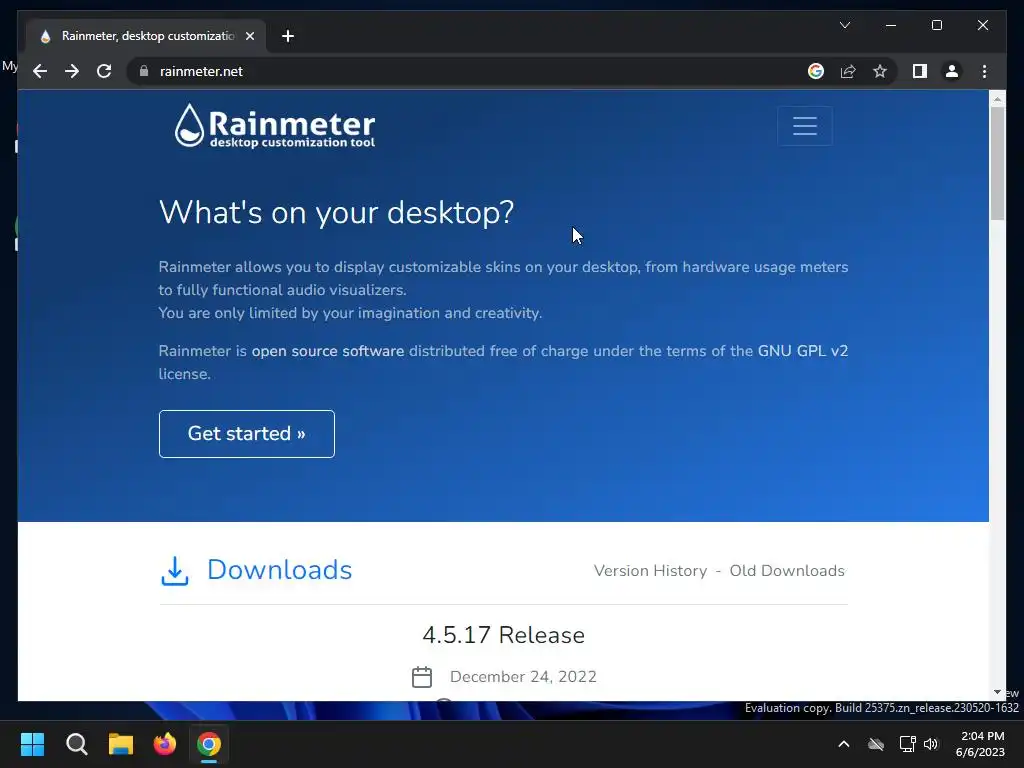Open the Chrome three-dot menu
Viewport: 1024px width, 768px height.
(x=984, y=71)
